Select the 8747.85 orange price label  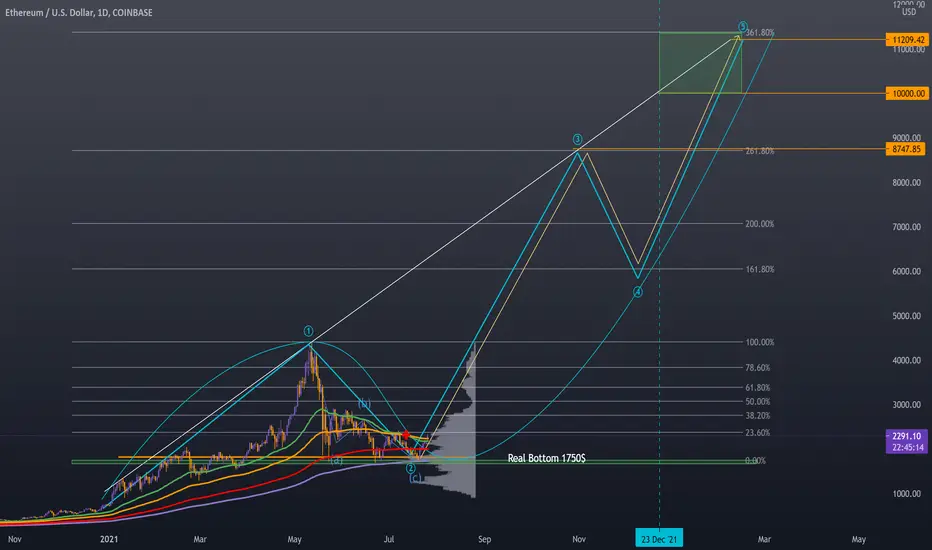[x=905, y=149]
